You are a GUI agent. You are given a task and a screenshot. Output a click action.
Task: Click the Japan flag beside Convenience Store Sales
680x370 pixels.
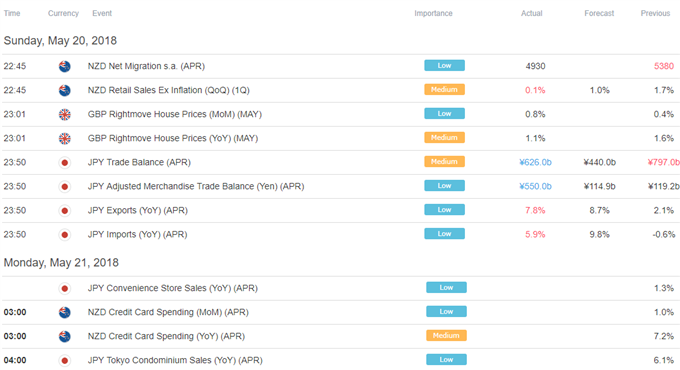click(x=65, y=288)
